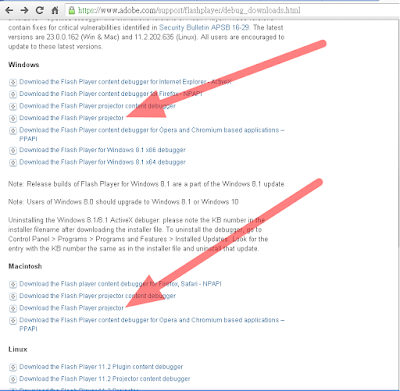Download Windows content debugger for Firefox NPAPI
The image size is (400, 391).
pyautogui.click(x=111, y=94)
